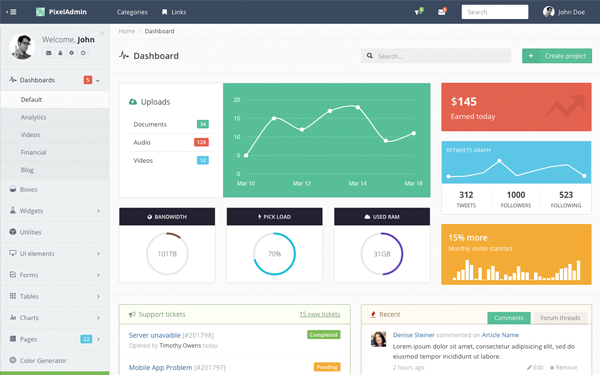Click the Pick Load 70% circular gauge

pyautogui.click(x=274, y=254)
